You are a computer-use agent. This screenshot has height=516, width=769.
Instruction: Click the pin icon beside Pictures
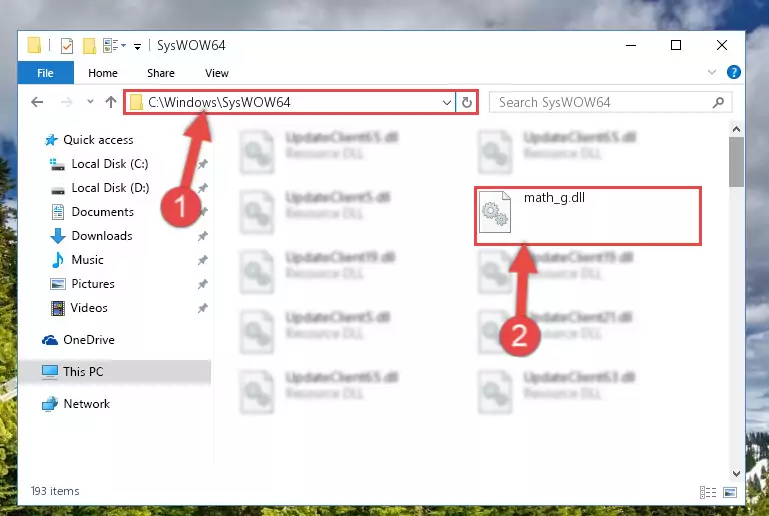click(203, 284)
